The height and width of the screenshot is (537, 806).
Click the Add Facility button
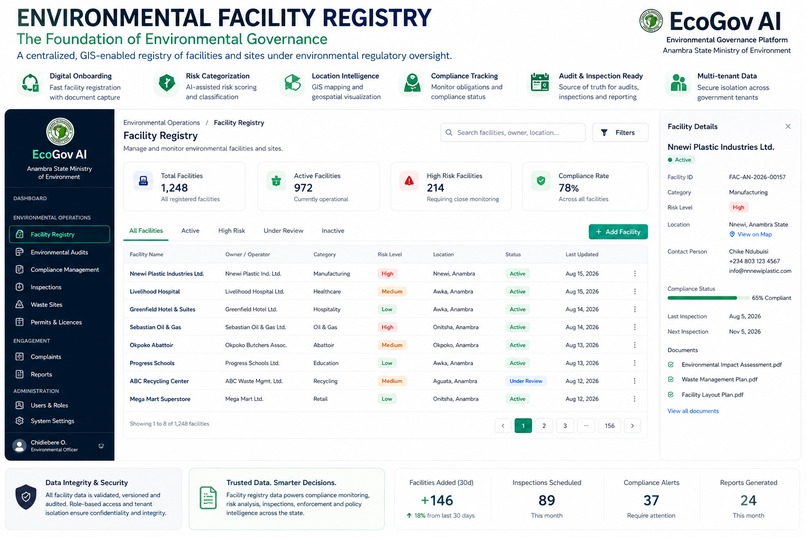pyautogui.click(x=618, y=232)
